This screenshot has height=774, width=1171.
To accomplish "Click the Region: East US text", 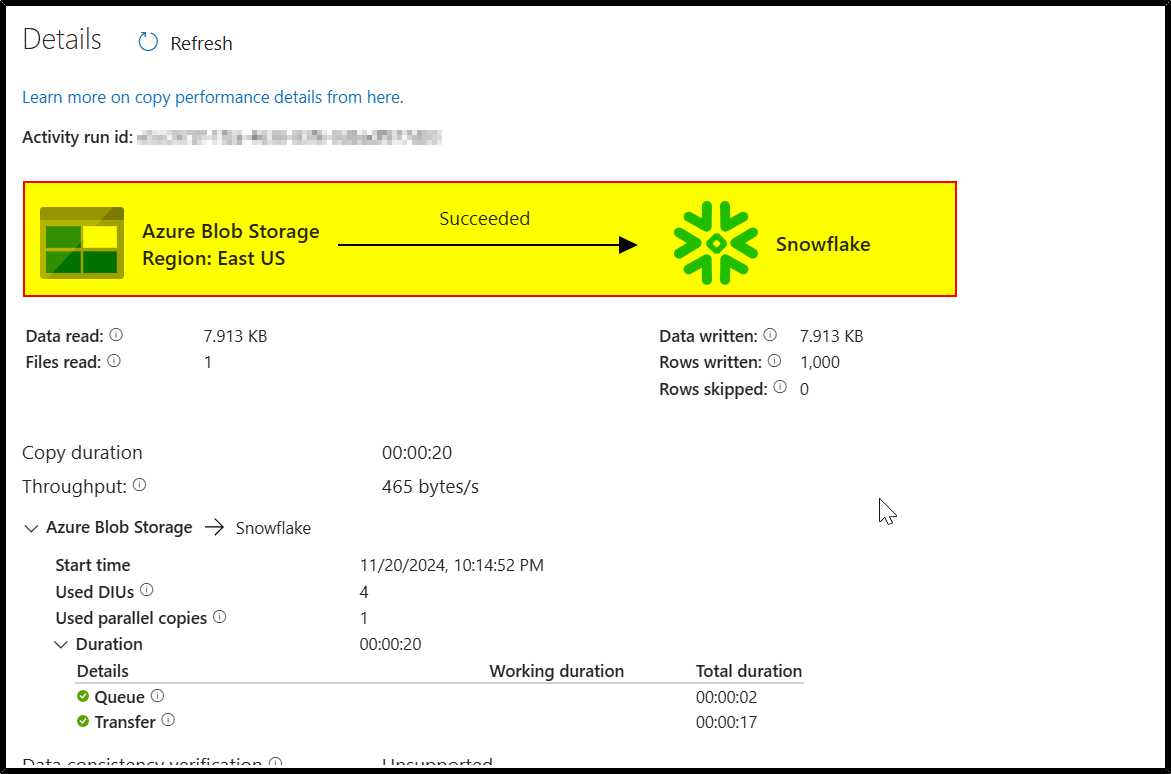I will coord(214,258).
